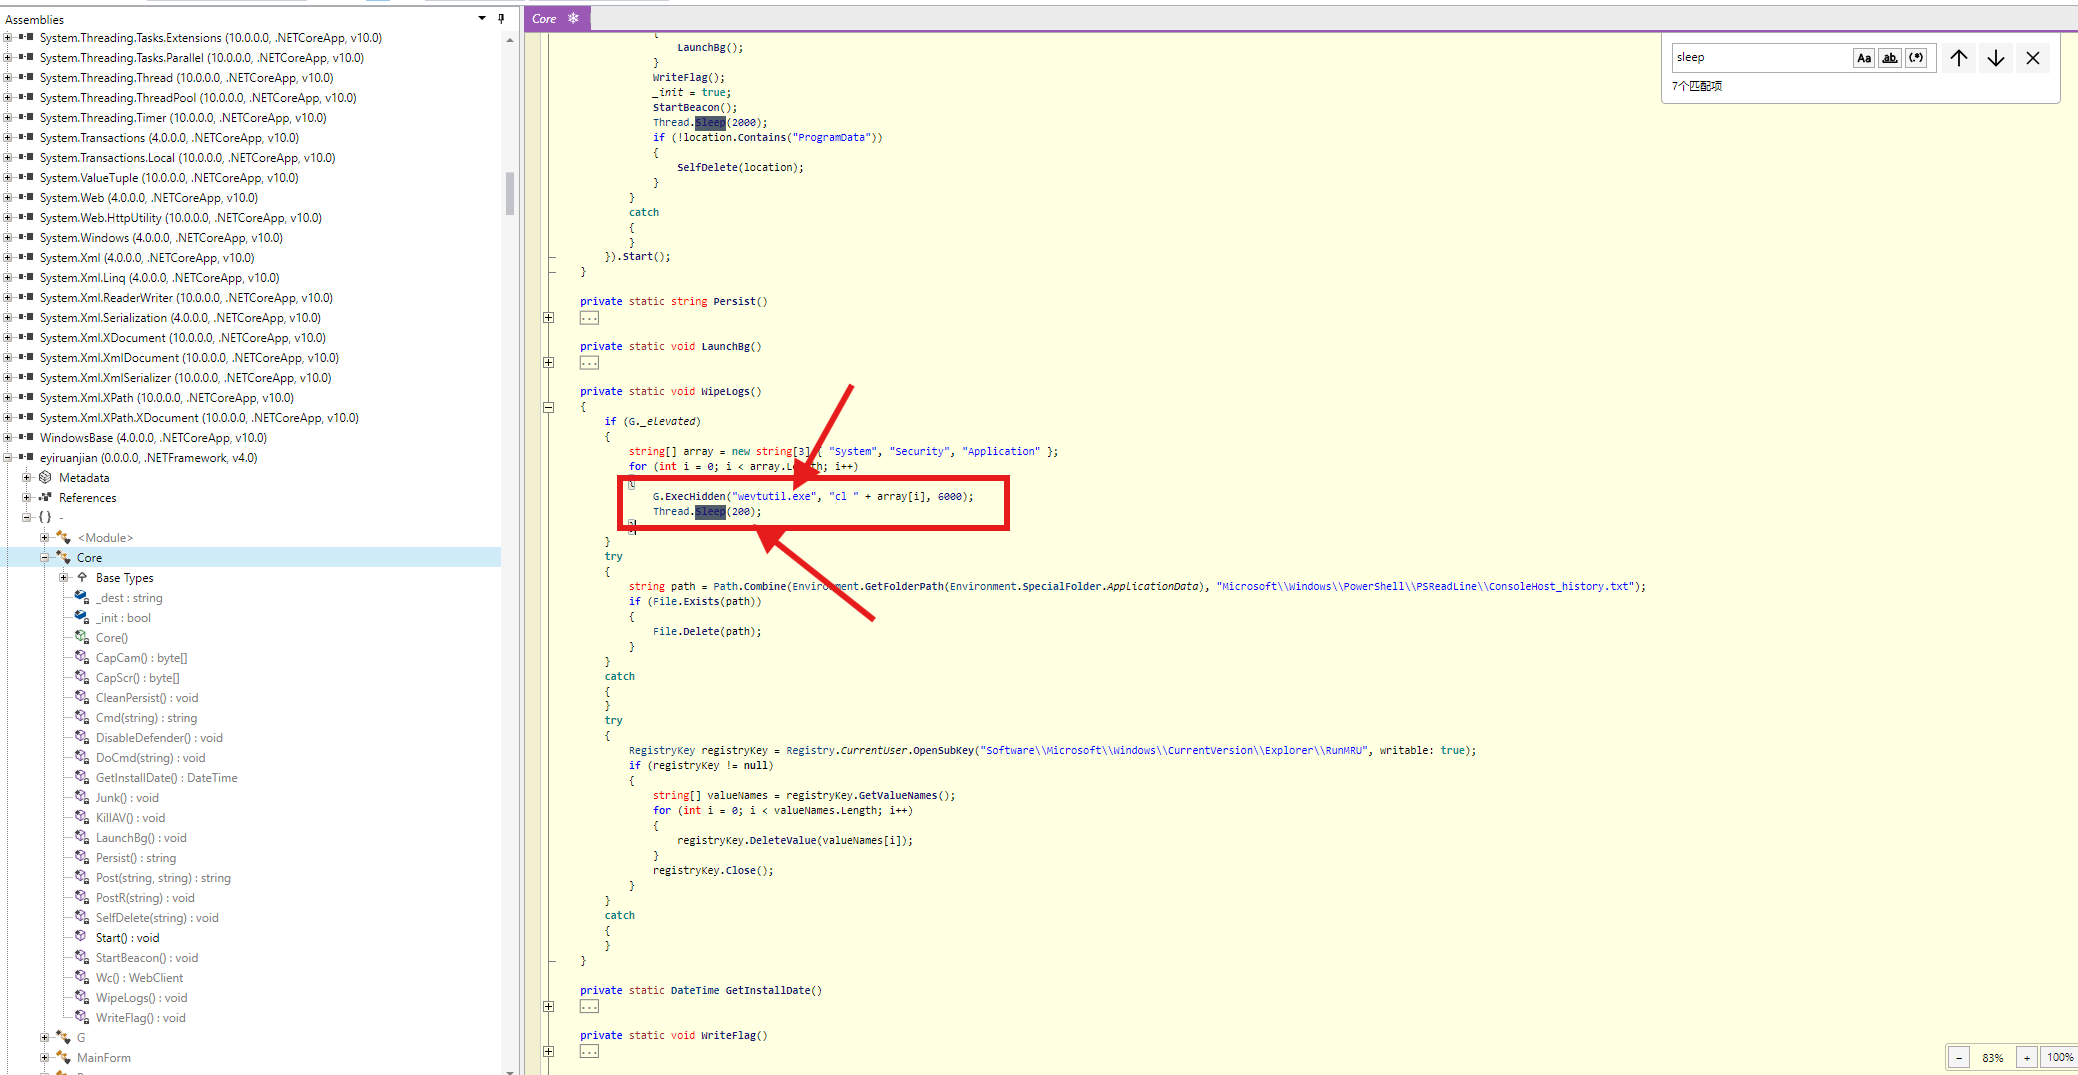Pin the Assemblies panel

(501, 18)
